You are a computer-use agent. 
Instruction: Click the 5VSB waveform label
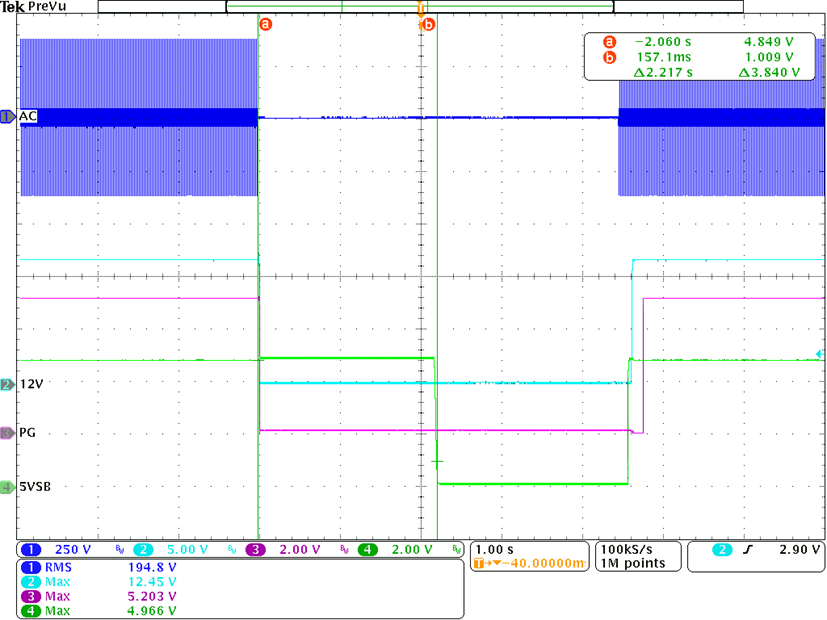(x=35, y=487)
